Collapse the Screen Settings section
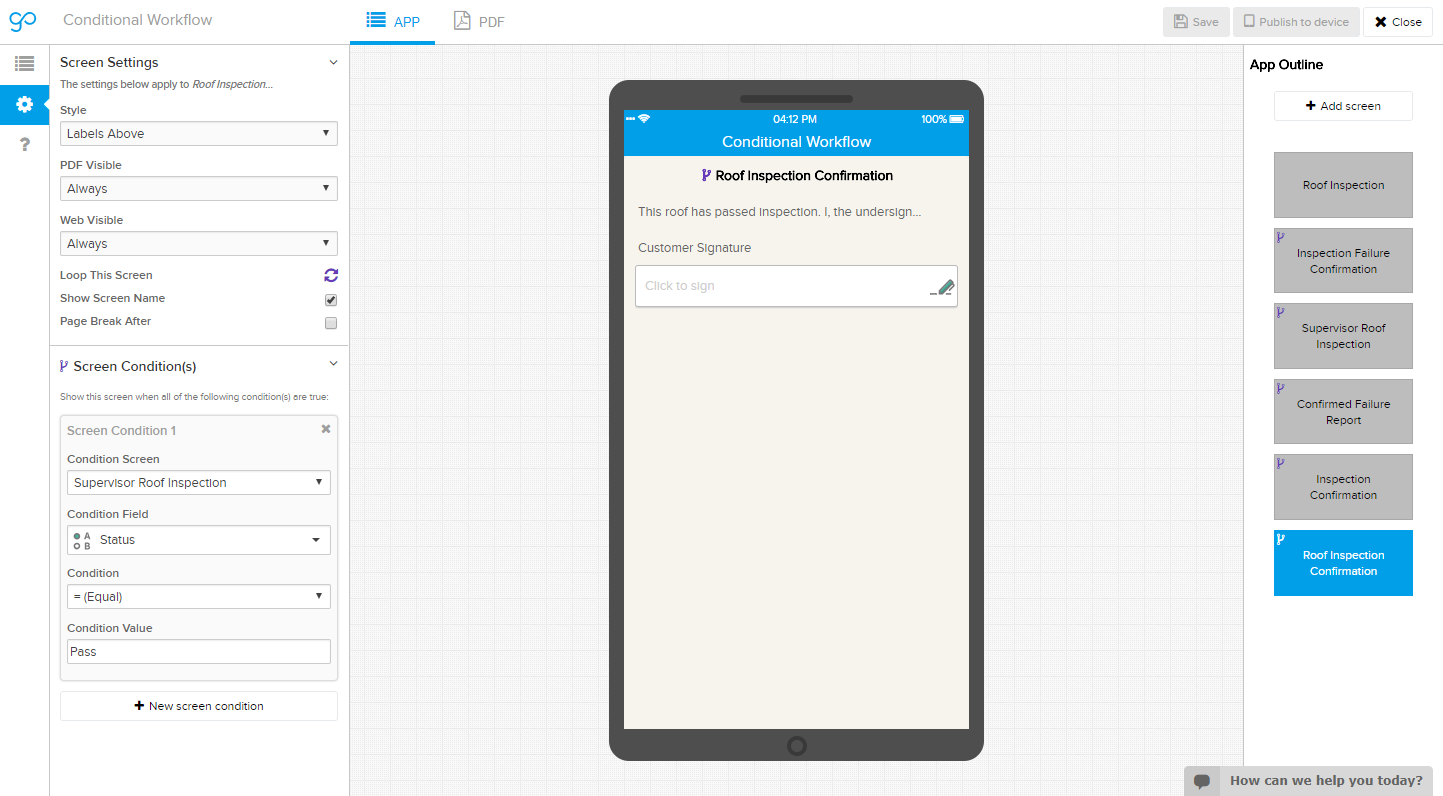 (x=333, y=62)
